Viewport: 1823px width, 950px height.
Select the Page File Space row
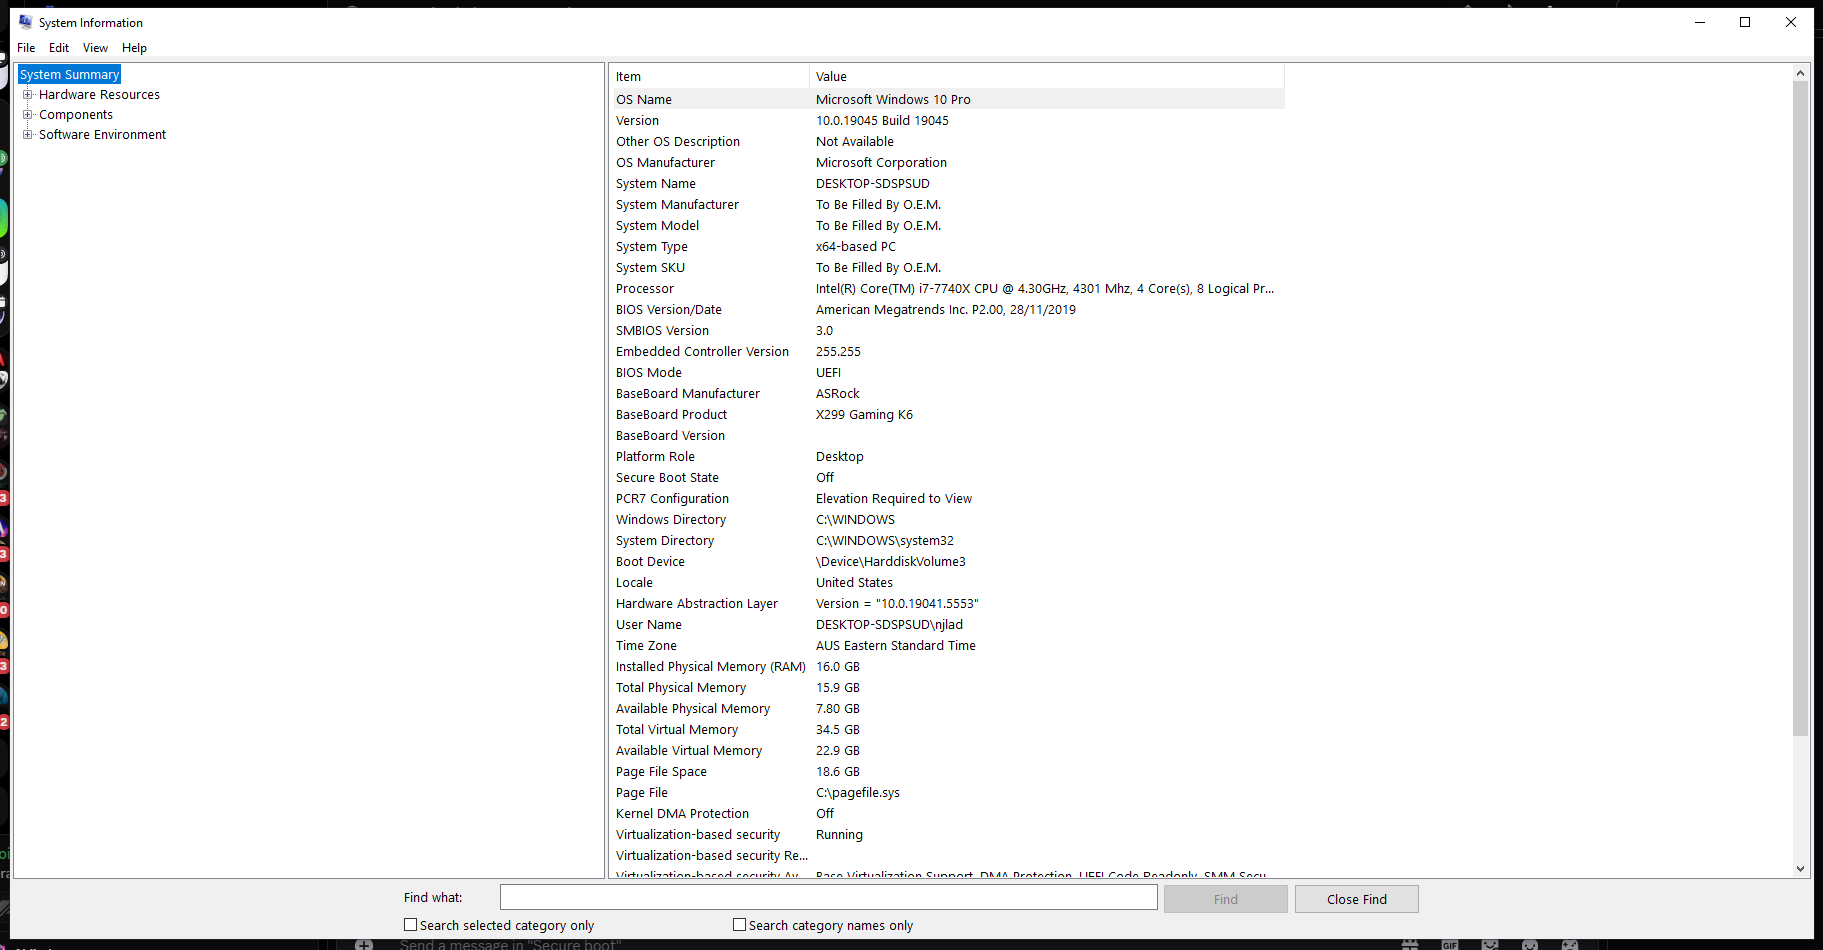pyautogui.click(x=949, y=772)
